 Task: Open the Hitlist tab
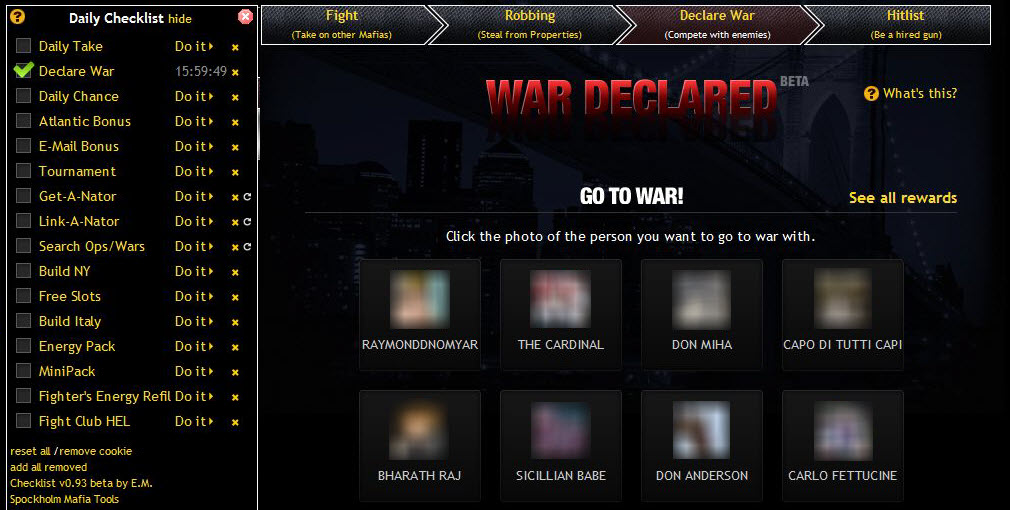(x=905, y=24)
